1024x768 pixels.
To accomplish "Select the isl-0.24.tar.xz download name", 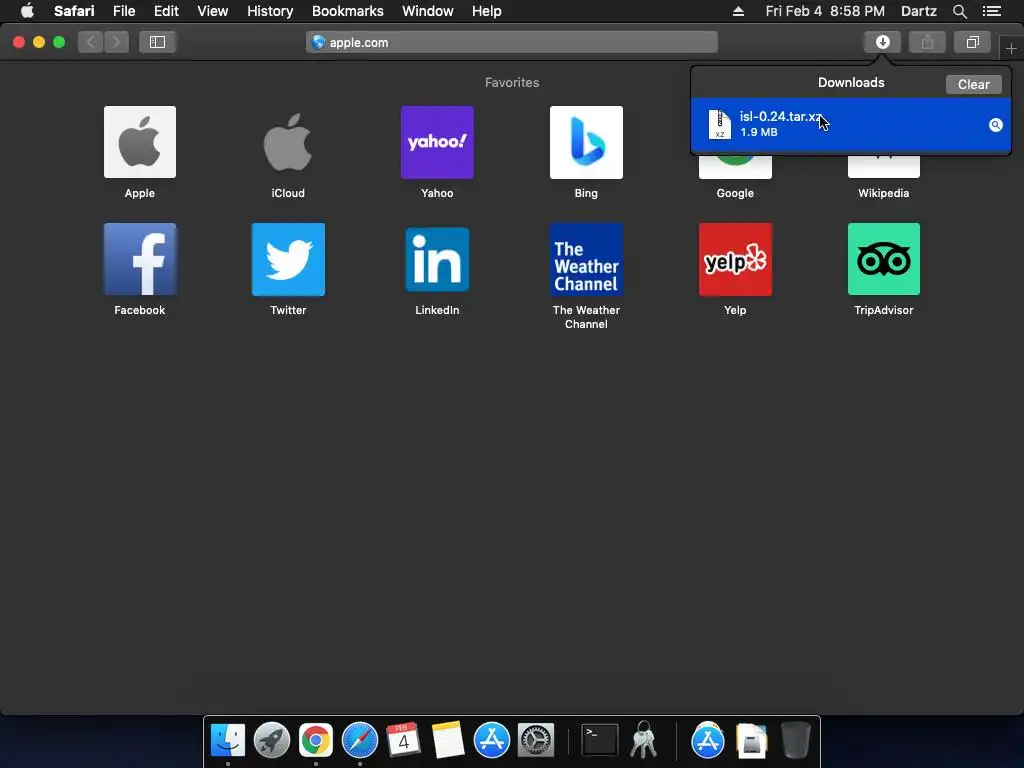I will coord(780,116).
